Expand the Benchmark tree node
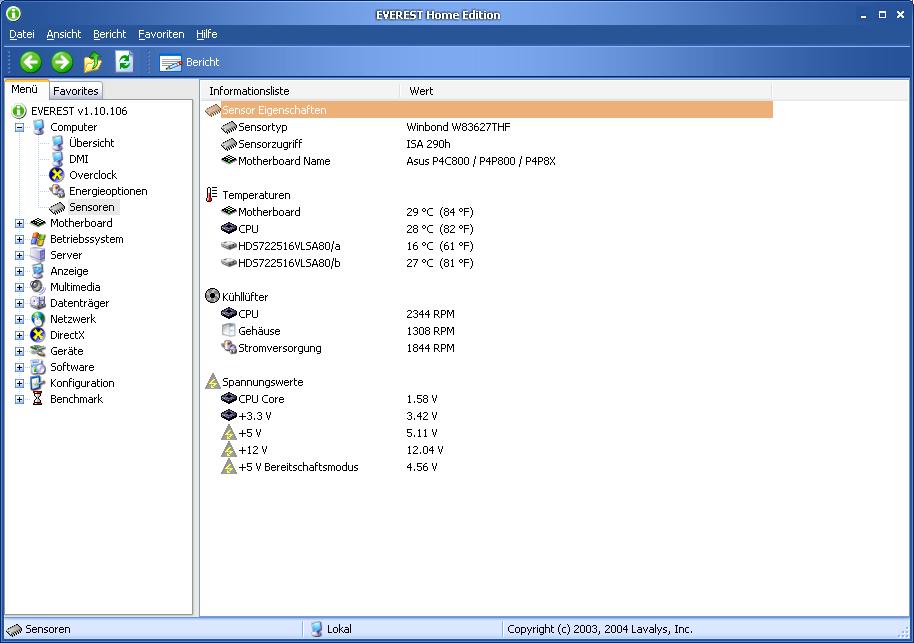914x643 pixels. [19, 400]
